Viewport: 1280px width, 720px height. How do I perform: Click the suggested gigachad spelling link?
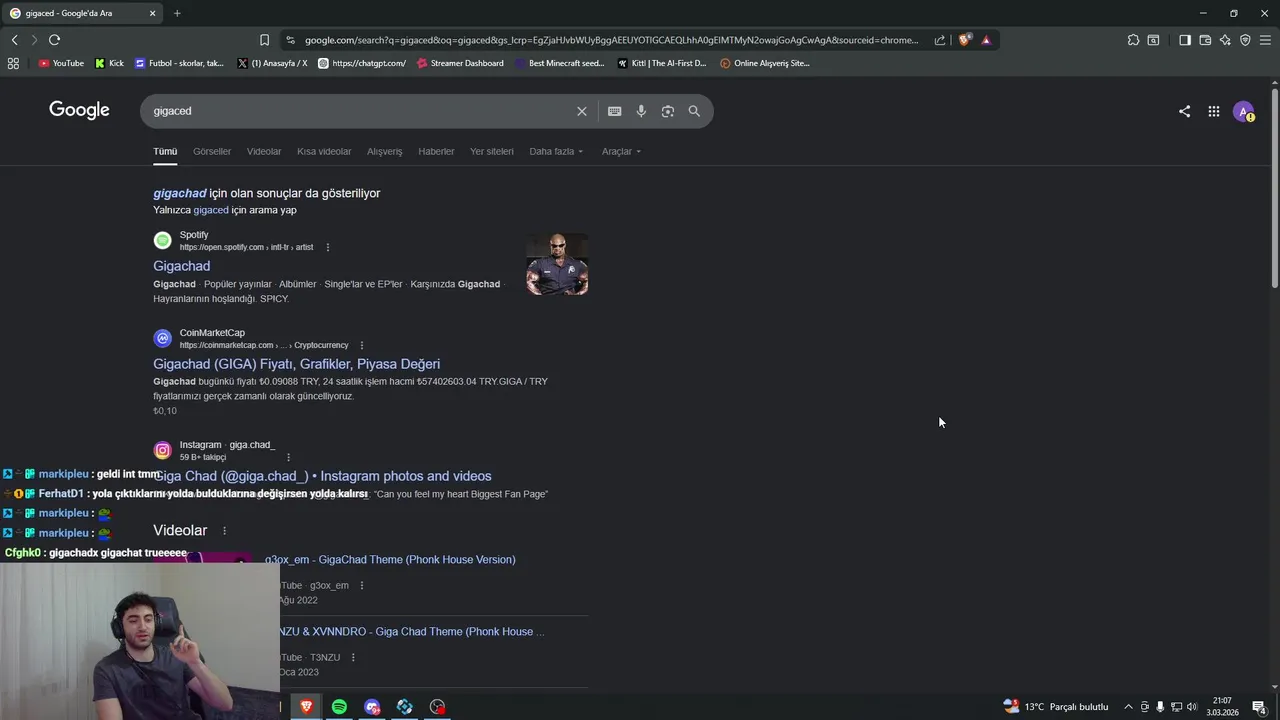point(180,193)
